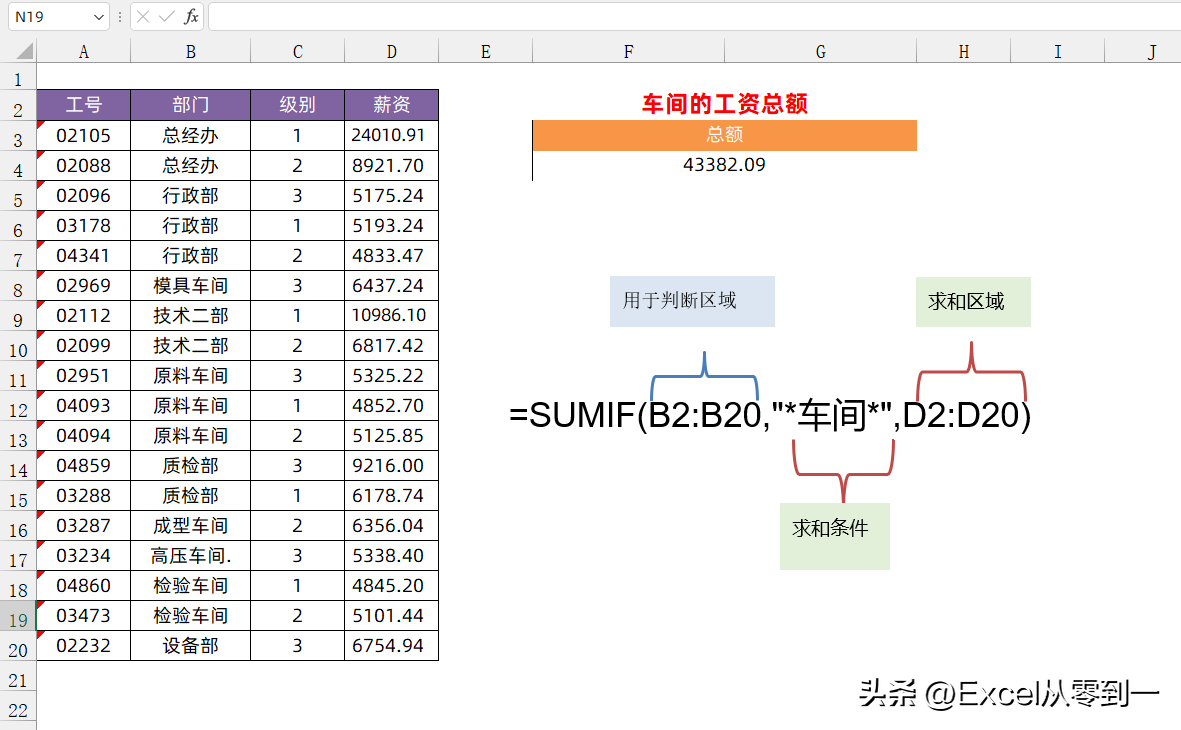
Task: Select column D header
Action: click(391, 52)
